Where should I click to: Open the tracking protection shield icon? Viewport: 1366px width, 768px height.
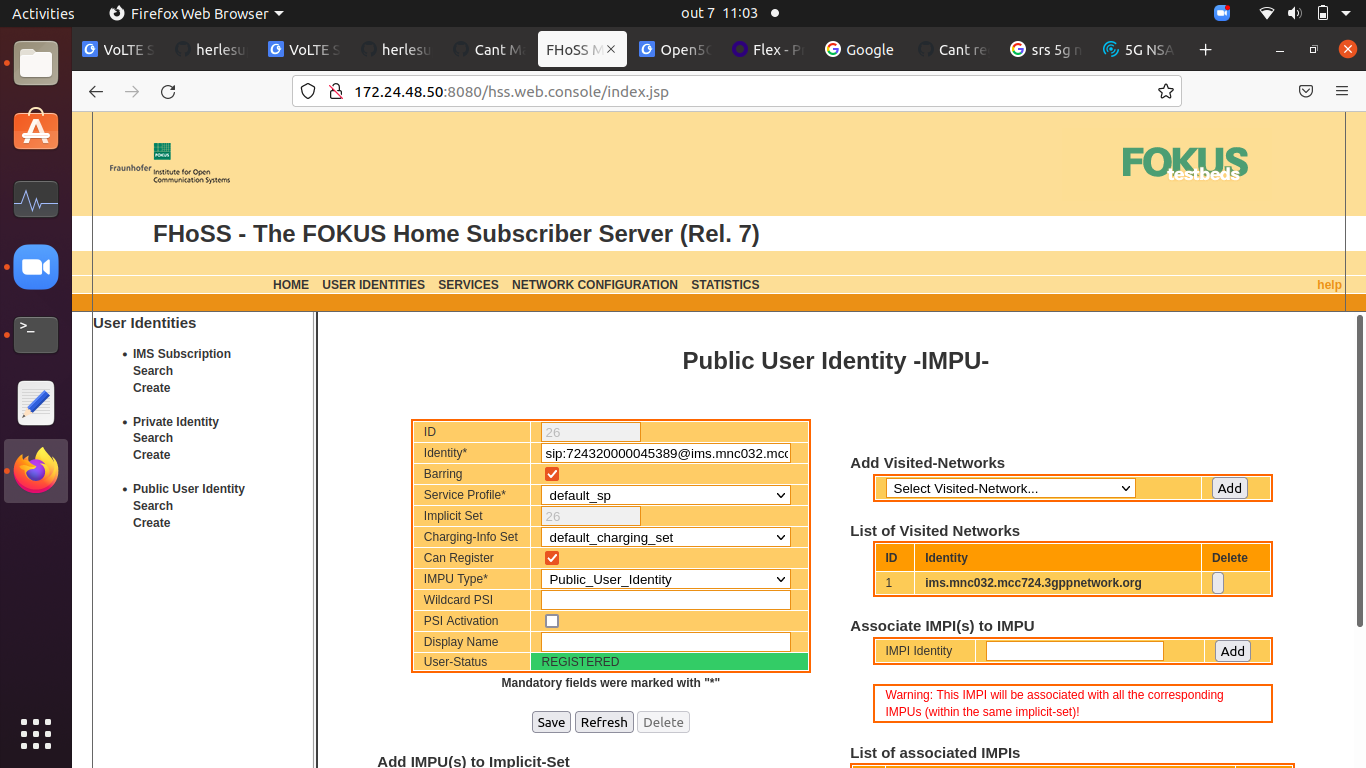point(307,91)
